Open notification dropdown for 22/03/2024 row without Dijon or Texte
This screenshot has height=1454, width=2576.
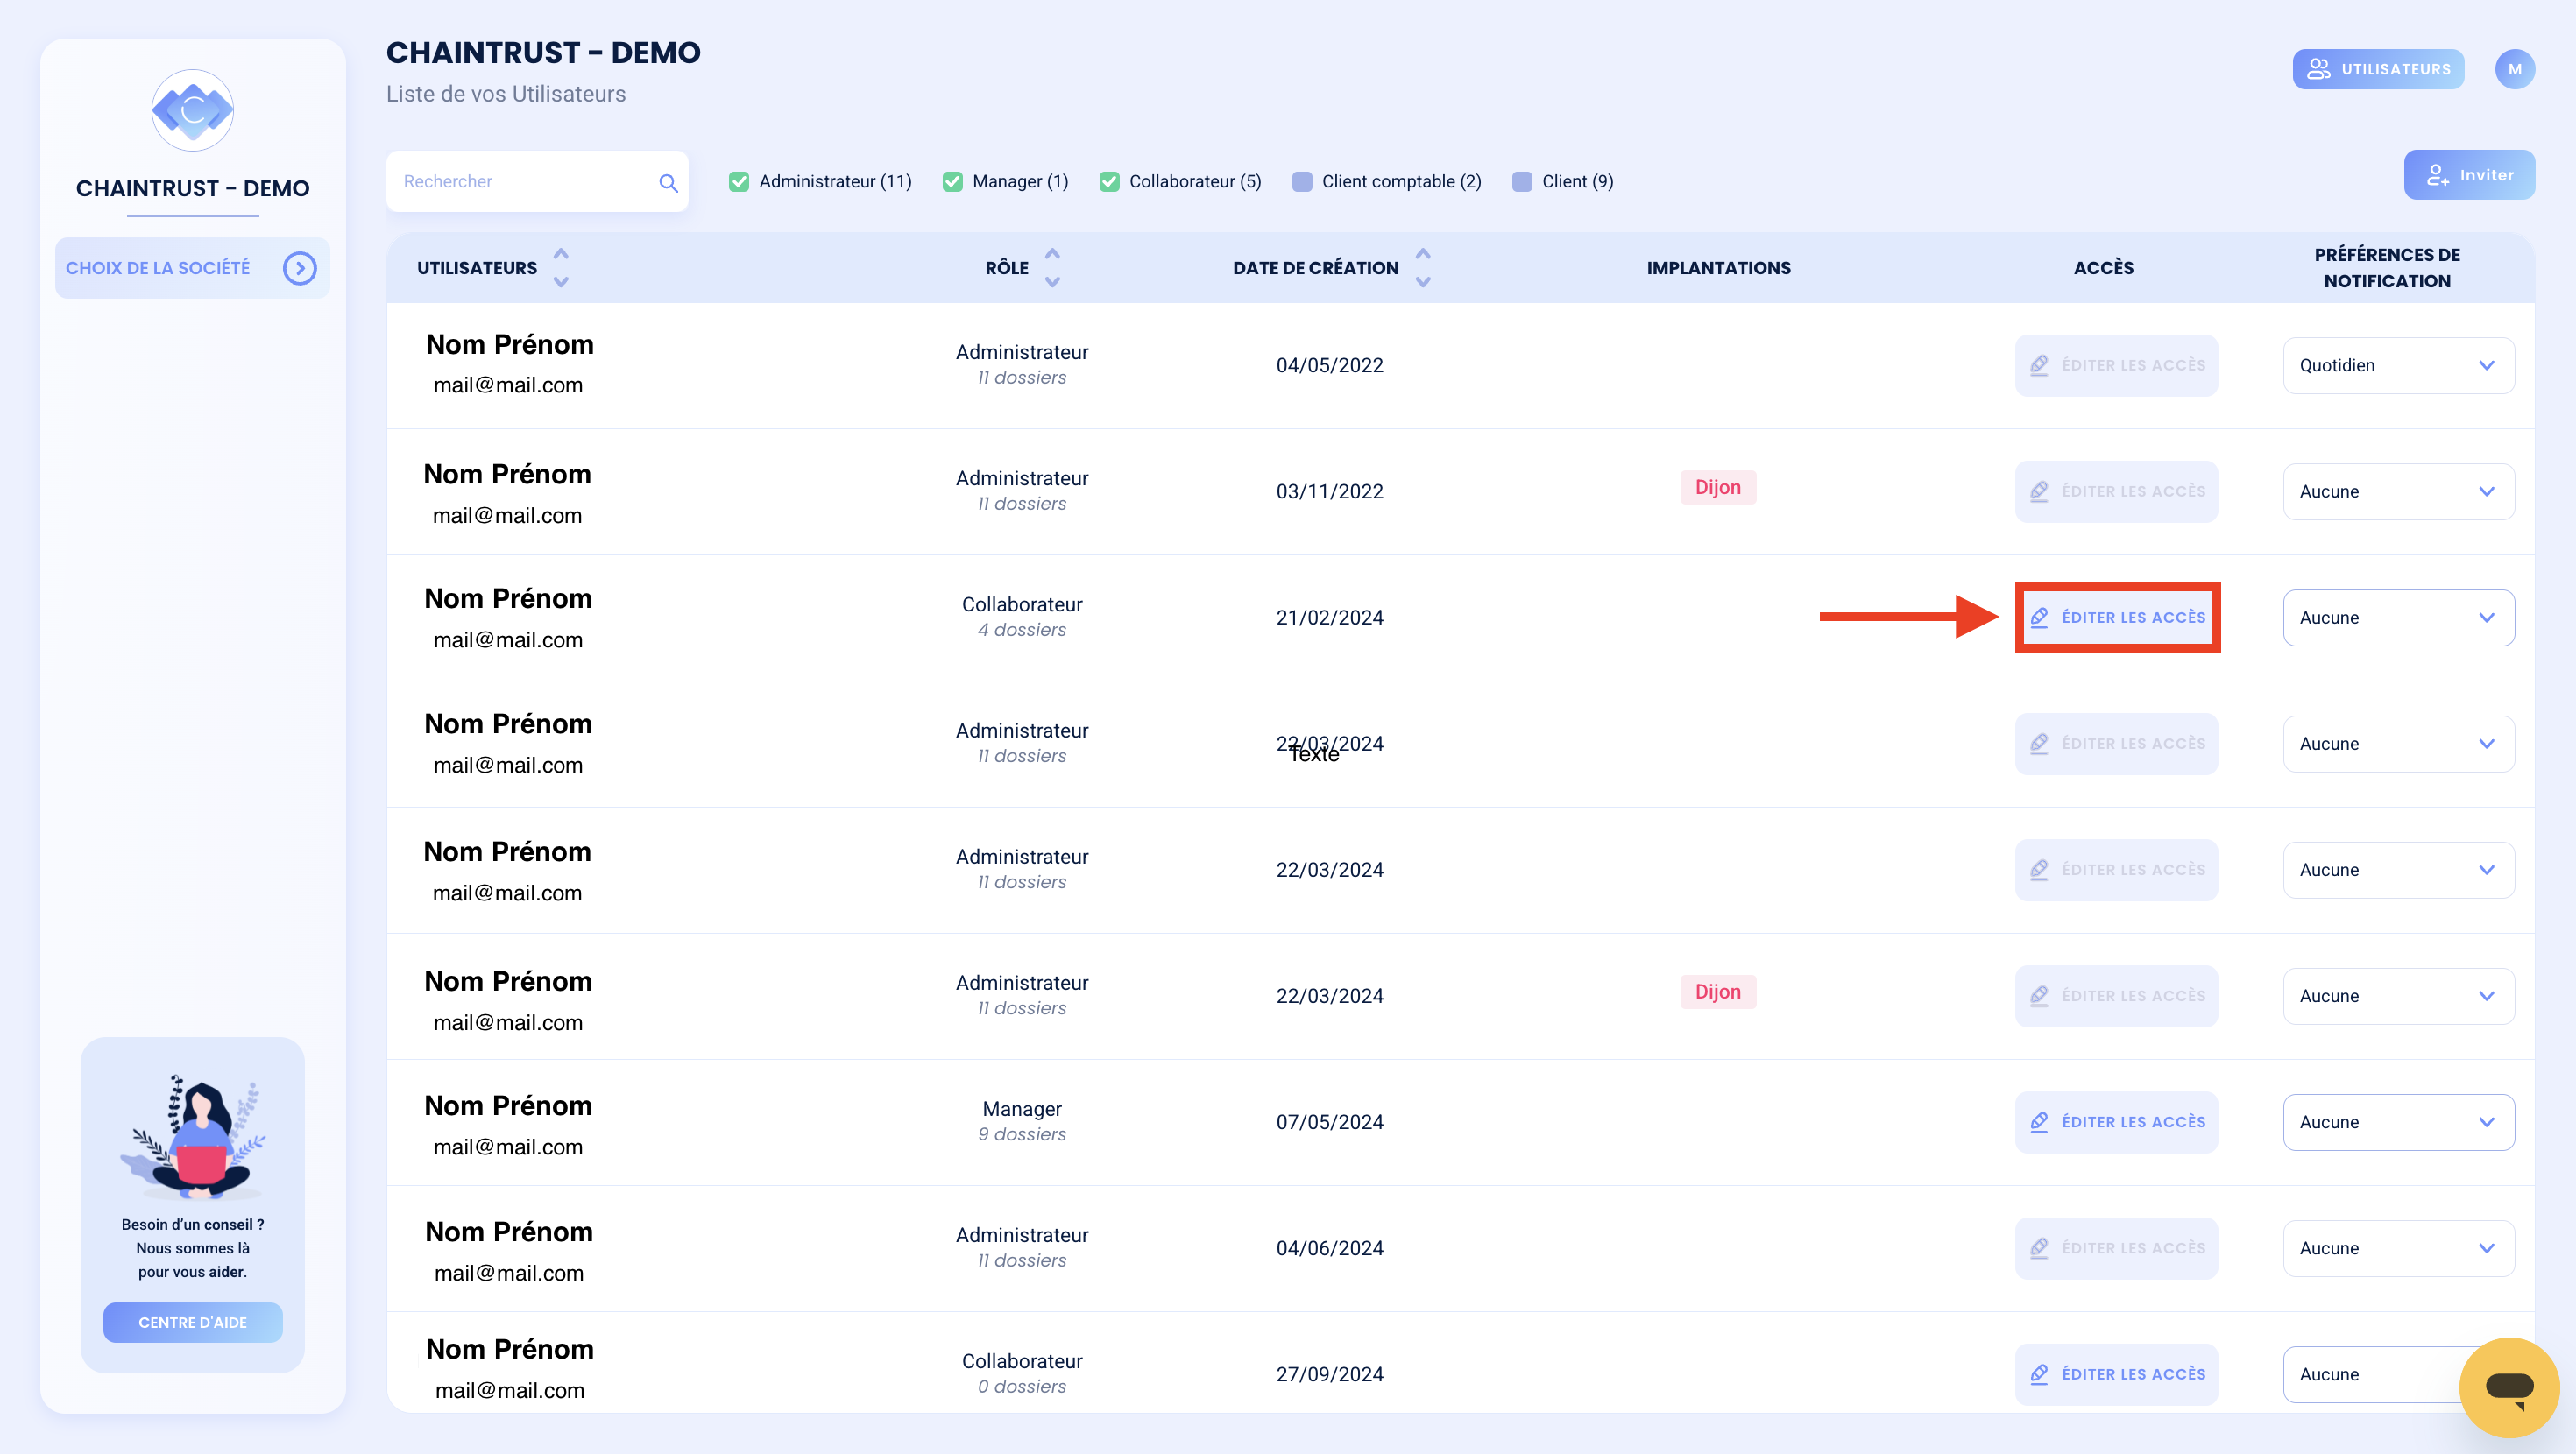(2398, 870)
